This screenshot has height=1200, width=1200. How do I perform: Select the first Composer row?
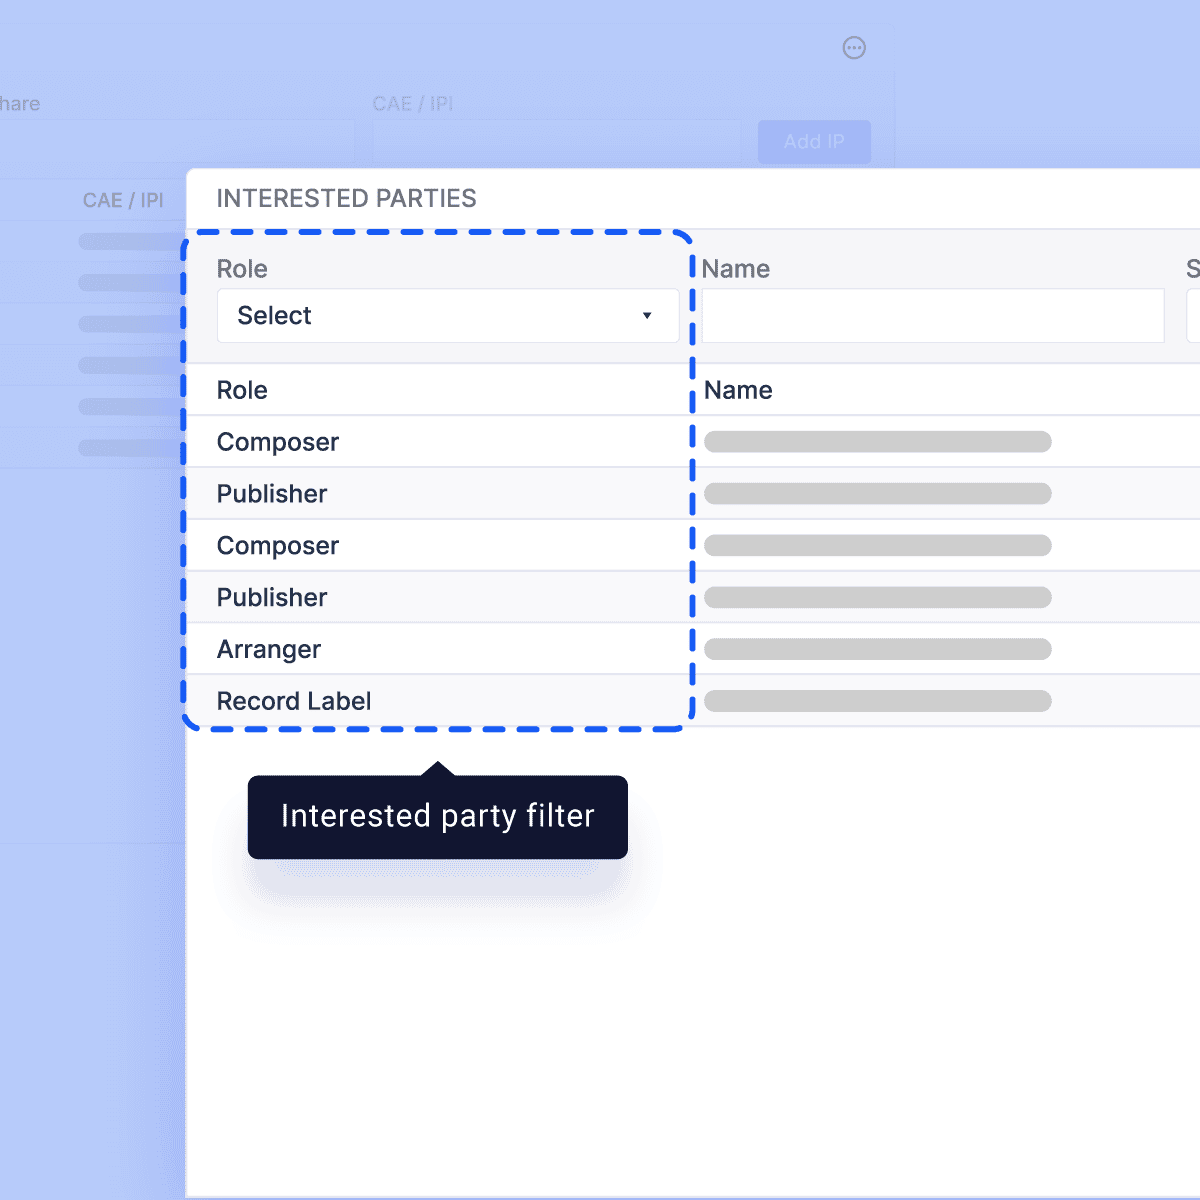click(278, 442)
